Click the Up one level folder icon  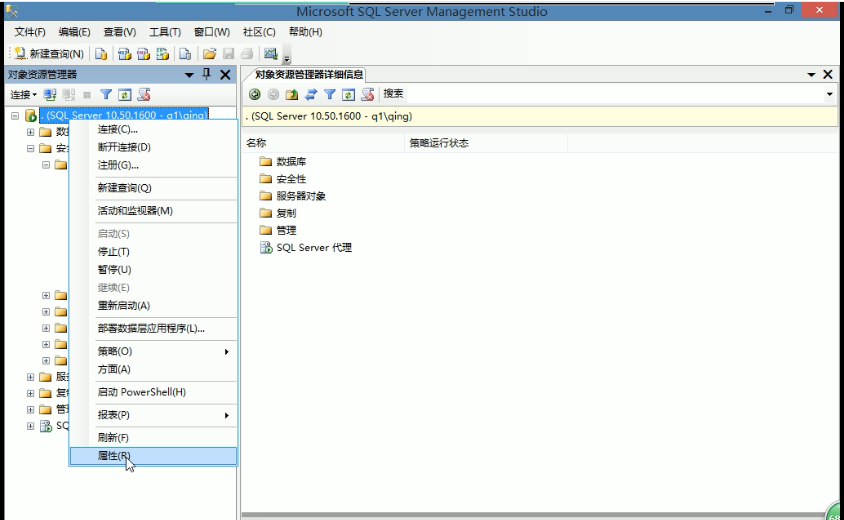292,95
